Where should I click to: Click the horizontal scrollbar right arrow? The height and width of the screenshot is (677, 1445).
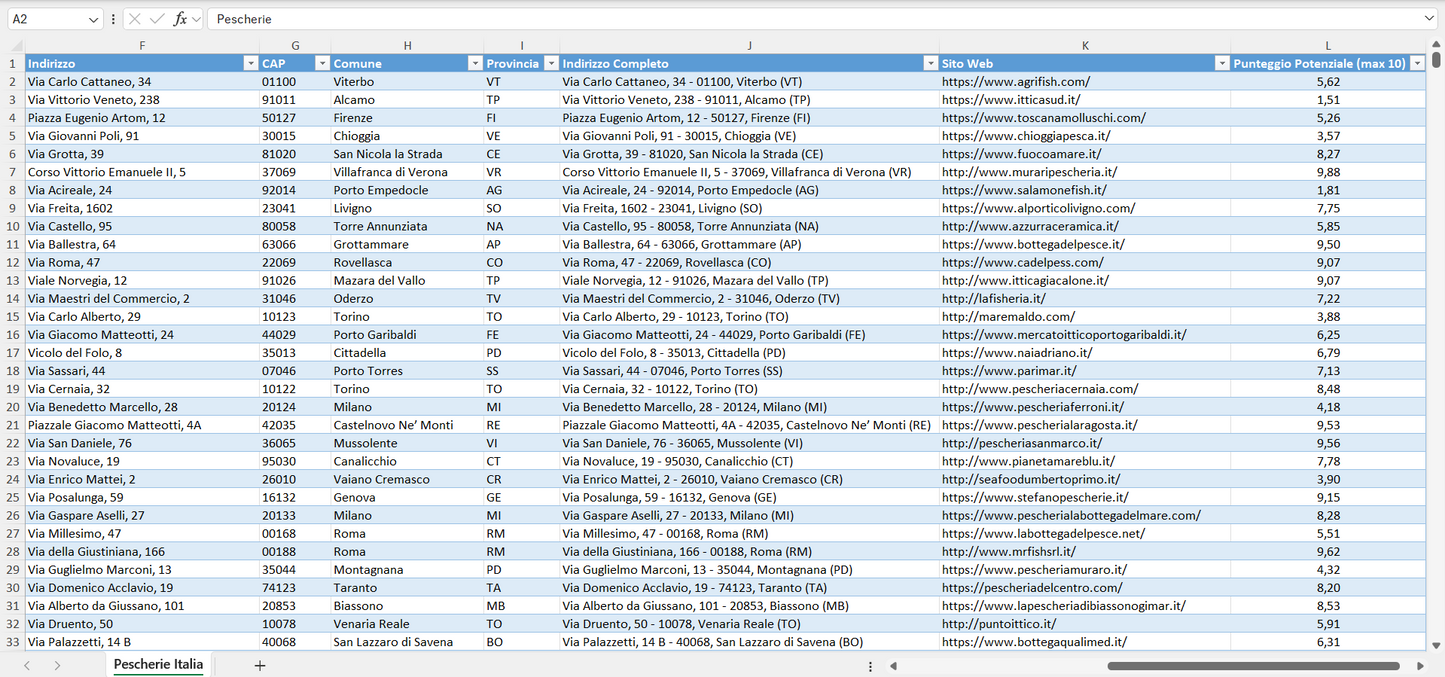click(1421, 665)
